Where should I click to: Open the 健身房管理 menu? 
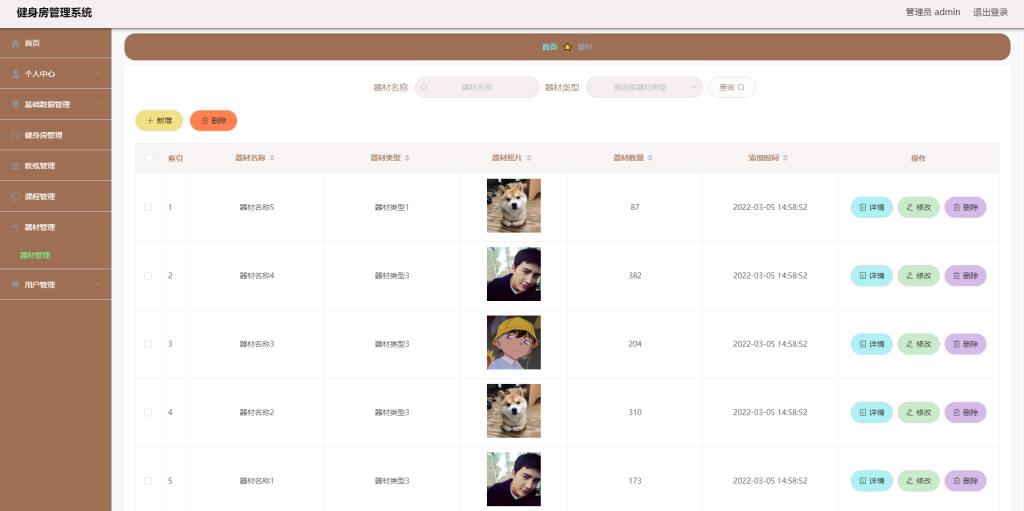tap(56, 135)
